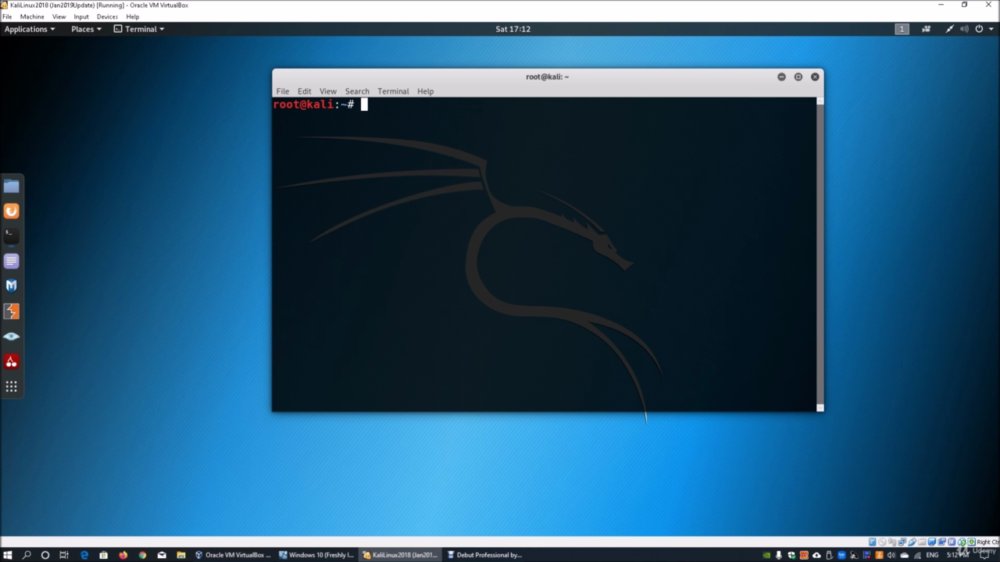Open the system menu arrow in Kali panel
The height and width of the screenshot is (562, 1000).
tap(991, 29)
